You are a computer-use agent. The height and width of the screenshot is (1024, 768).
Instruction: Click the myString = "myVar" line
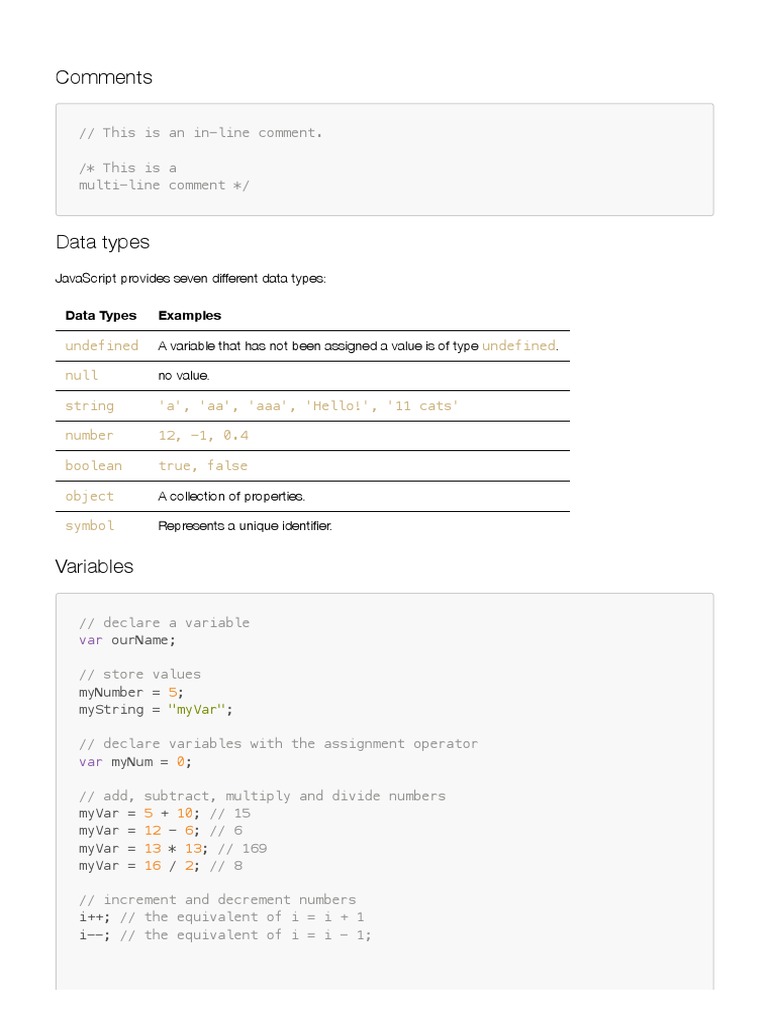155,710
